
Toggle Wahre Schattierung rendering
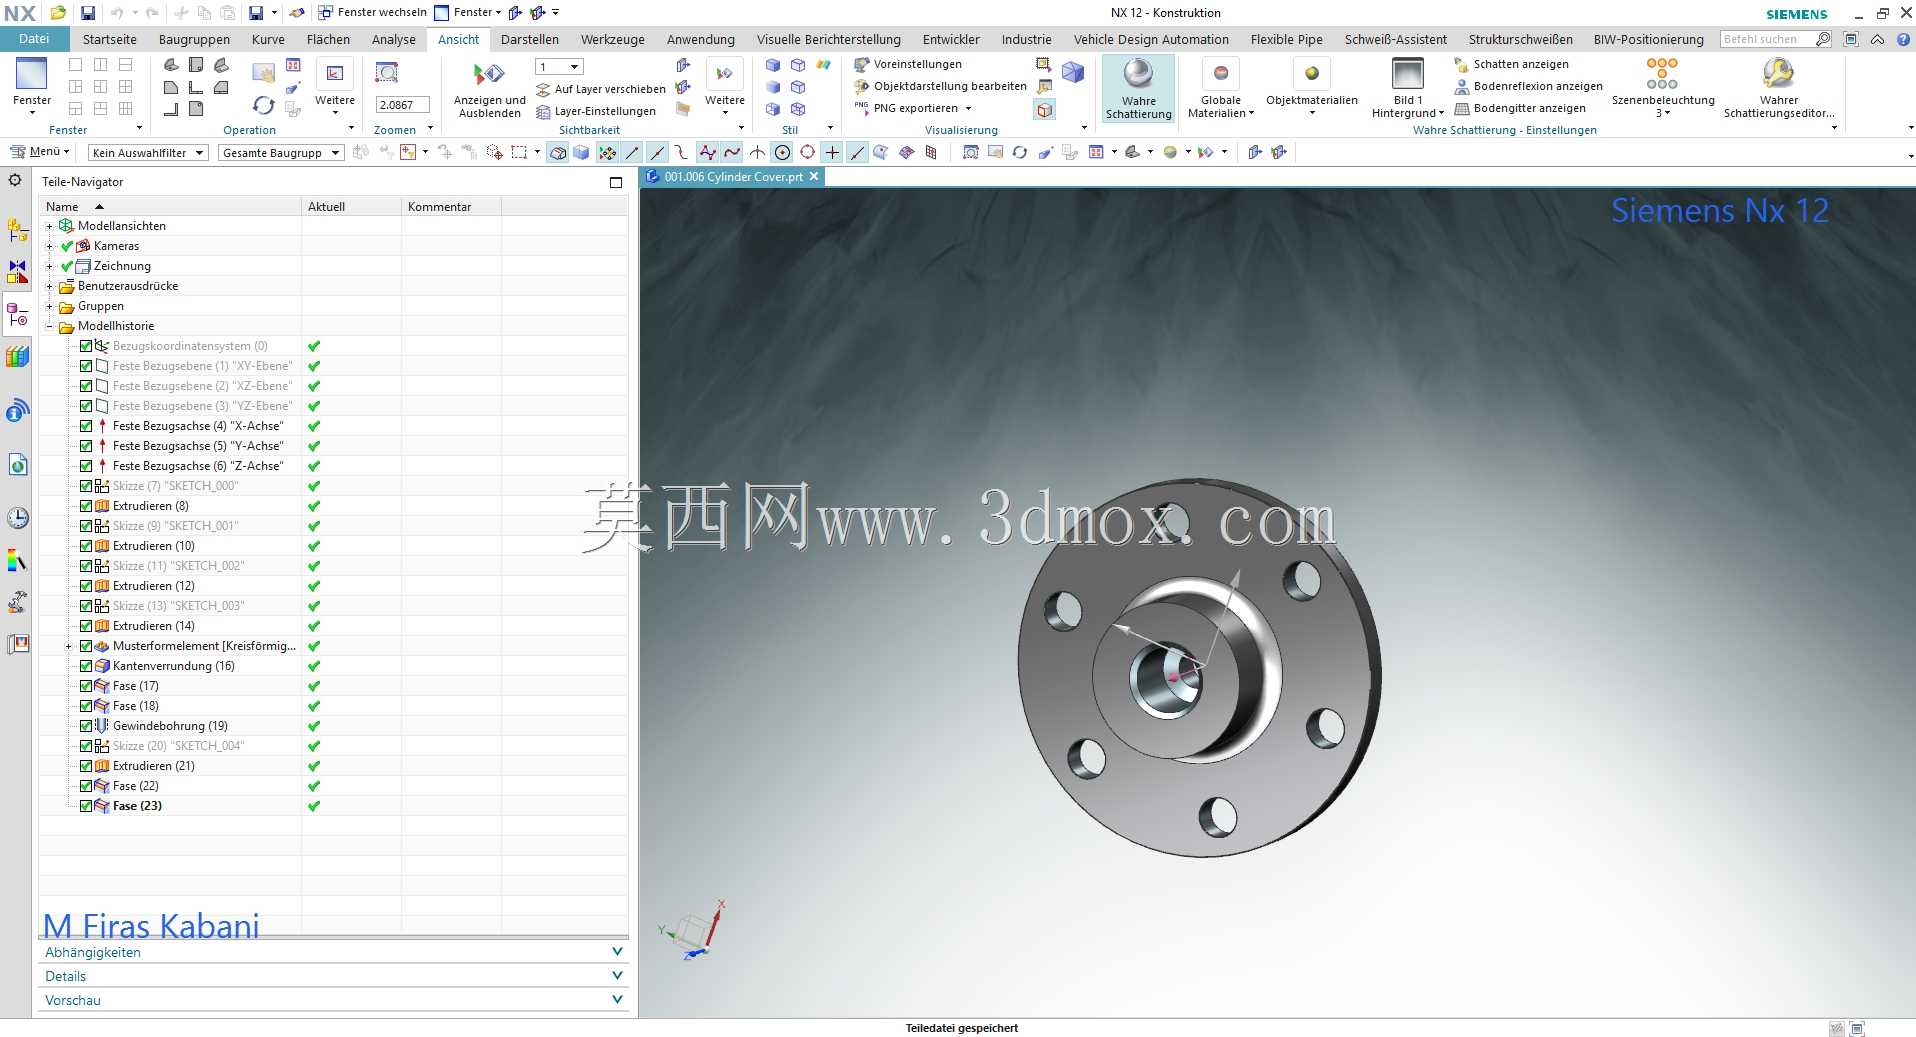[1138, 89]
